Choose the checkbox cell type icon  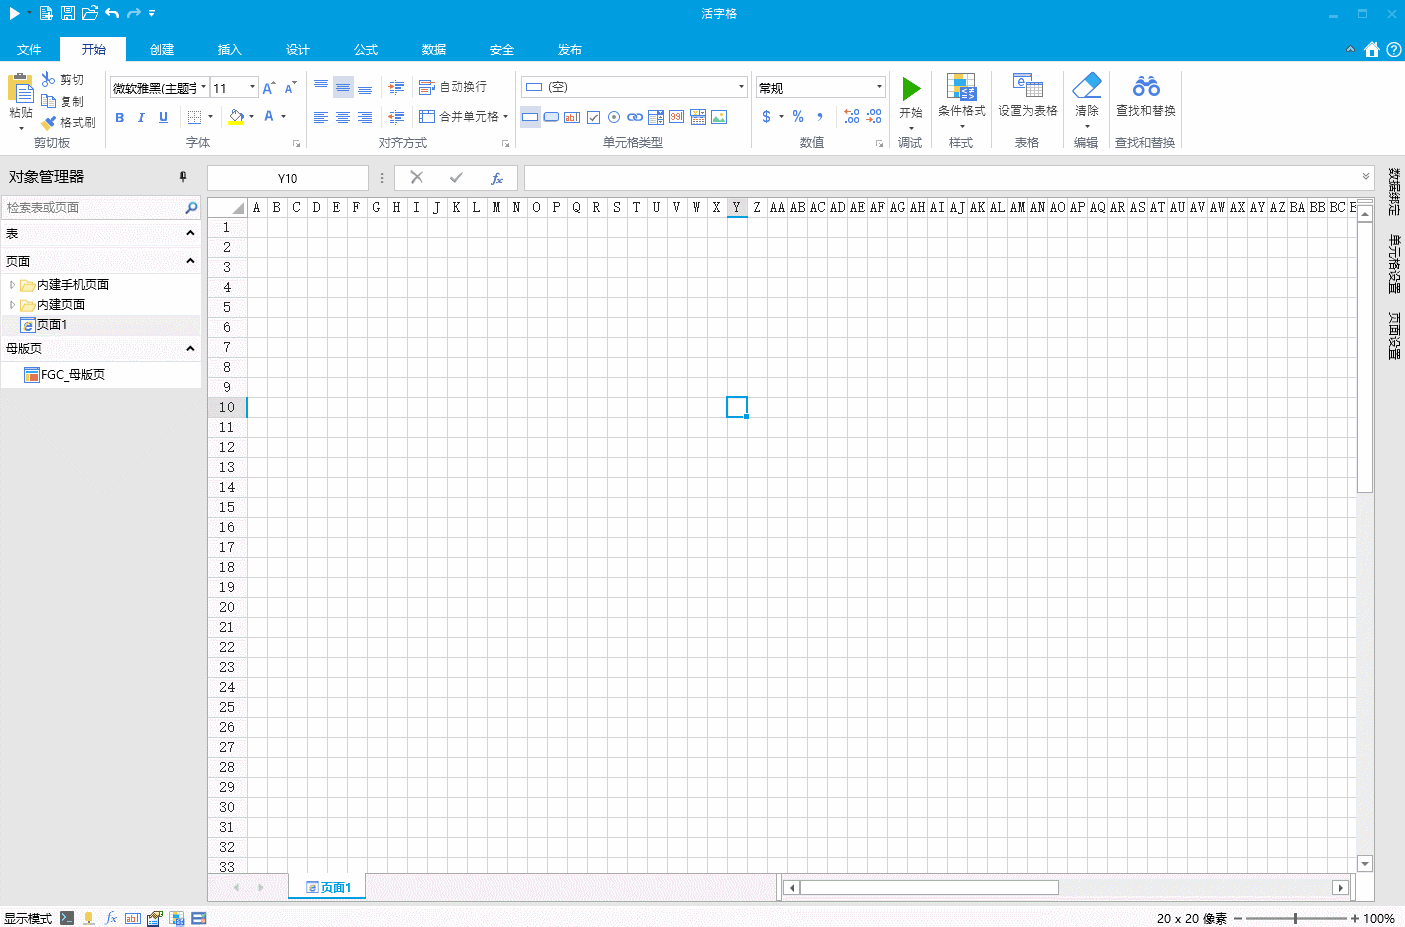click(x=593, y=117)
